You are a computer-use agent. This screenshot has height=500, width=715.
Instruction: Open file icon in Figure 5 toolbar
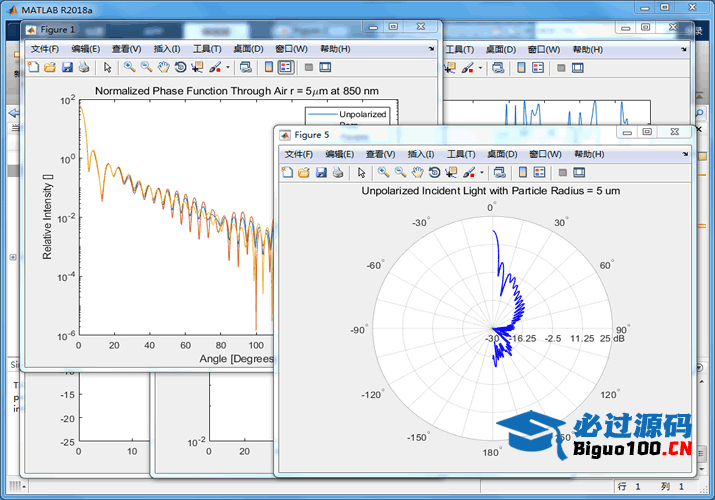coord(304,172)
